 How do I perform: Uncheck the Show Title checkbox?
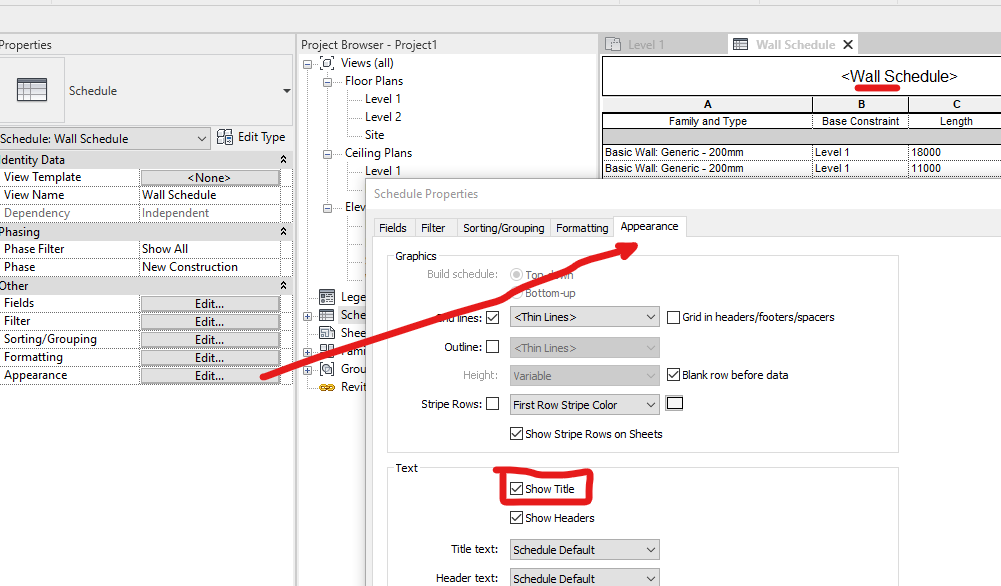pos(516,489)
